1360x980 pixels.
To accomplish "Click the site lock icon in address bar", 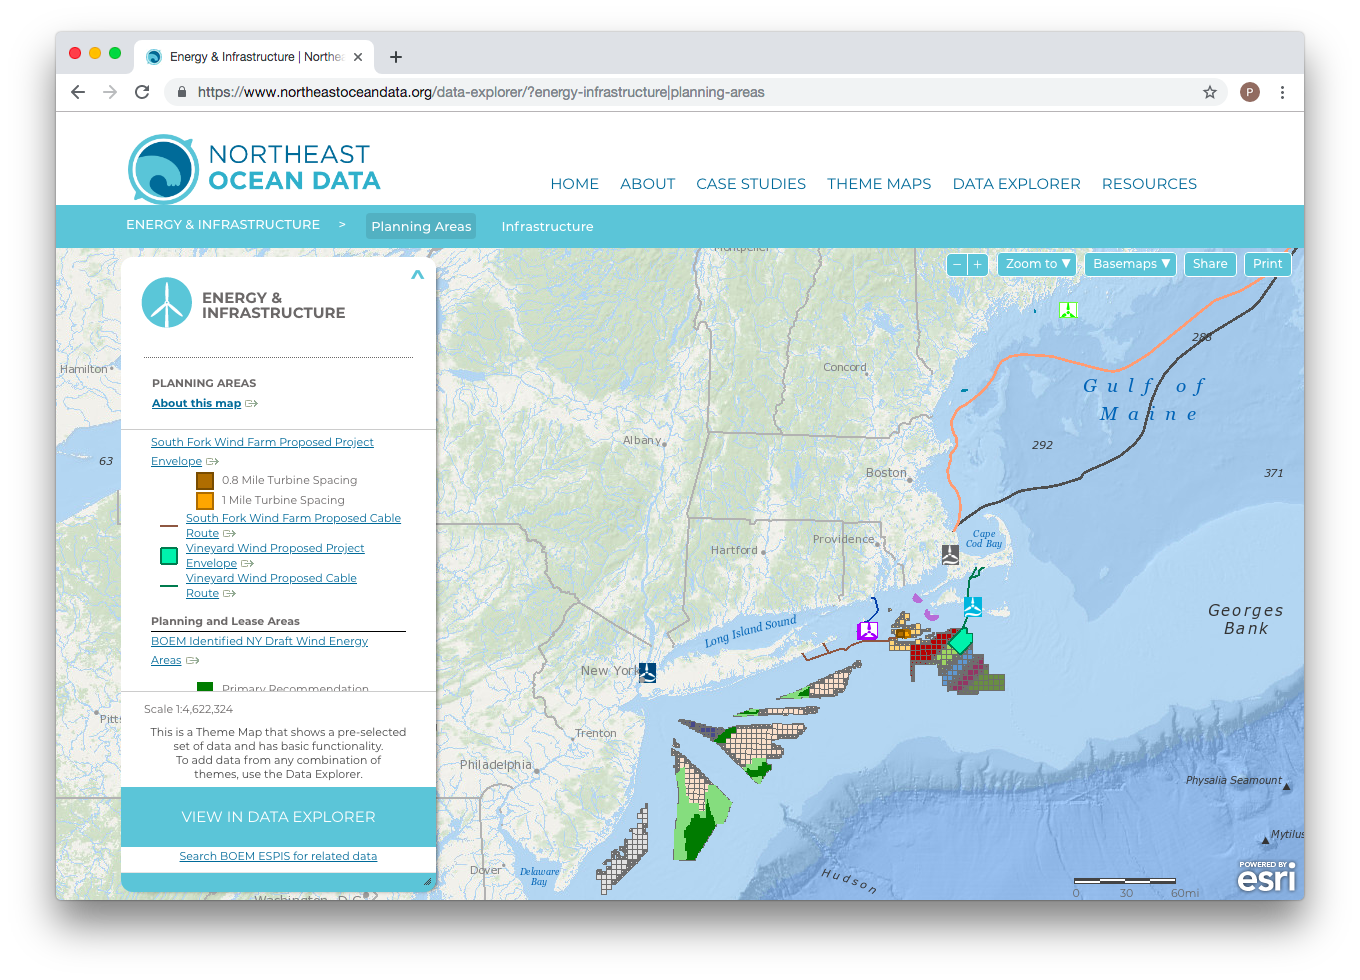I will click(x=182, y=92).
